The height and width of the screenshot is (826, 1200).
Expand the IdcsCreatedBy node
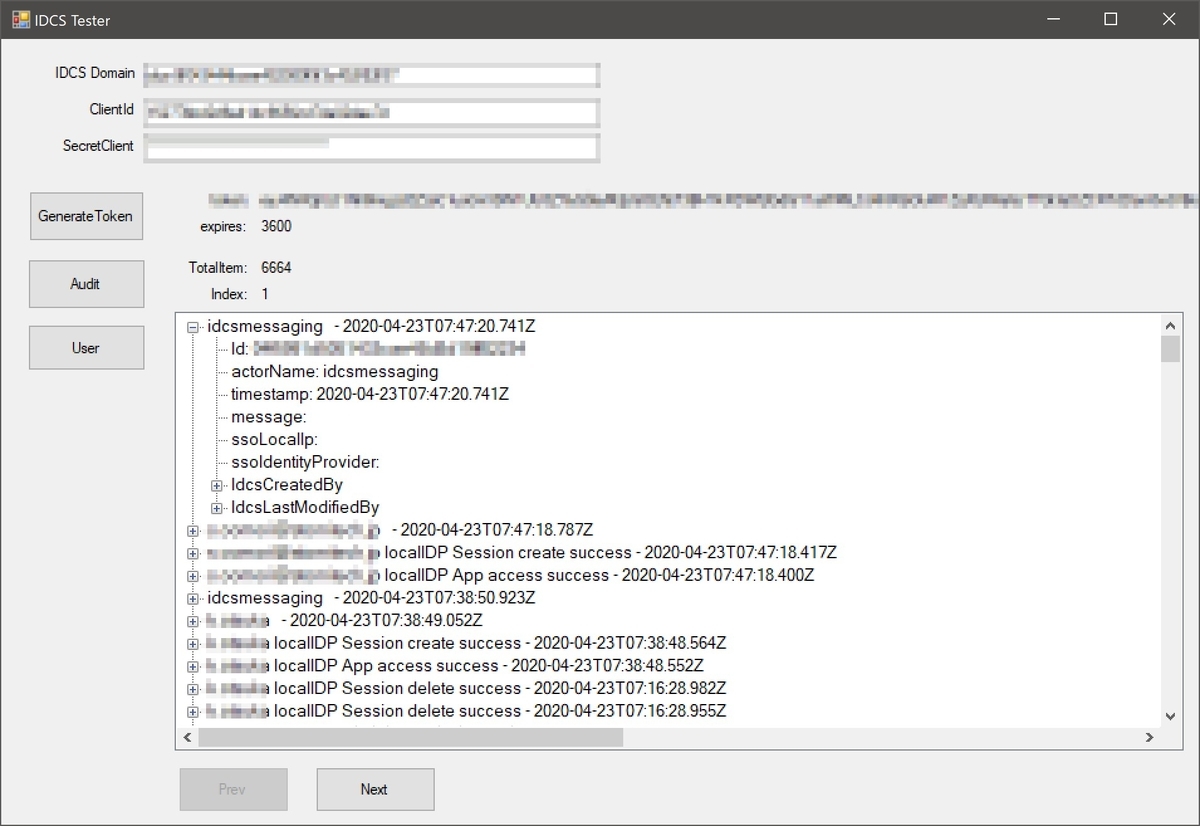tap(217, 485)
